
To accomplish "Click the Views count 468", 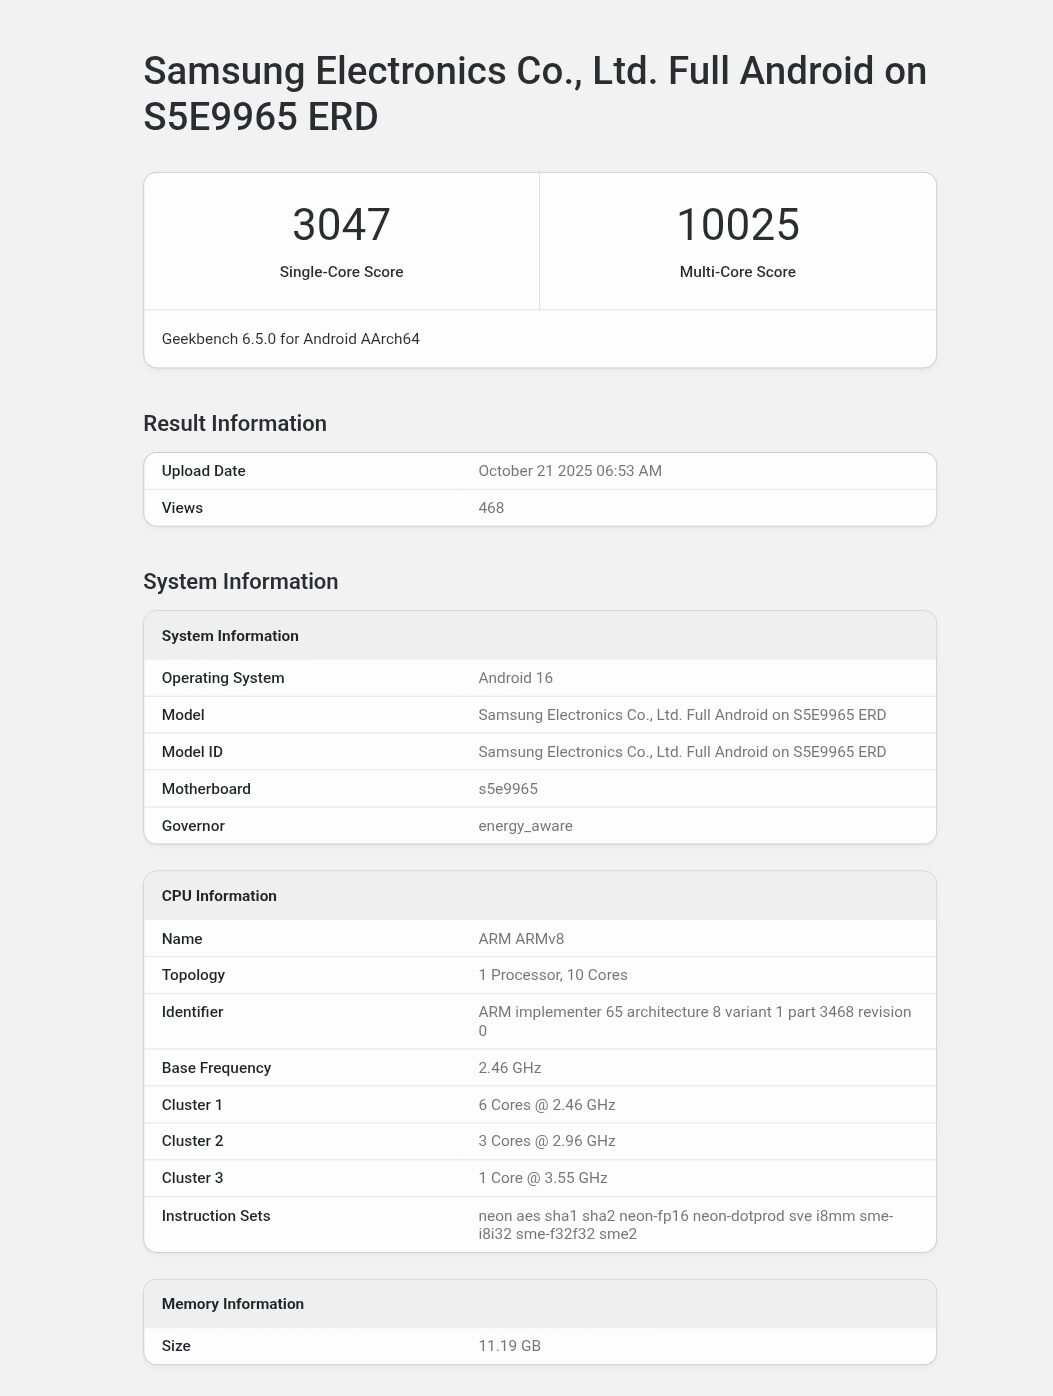I will [x=491, y=508].
